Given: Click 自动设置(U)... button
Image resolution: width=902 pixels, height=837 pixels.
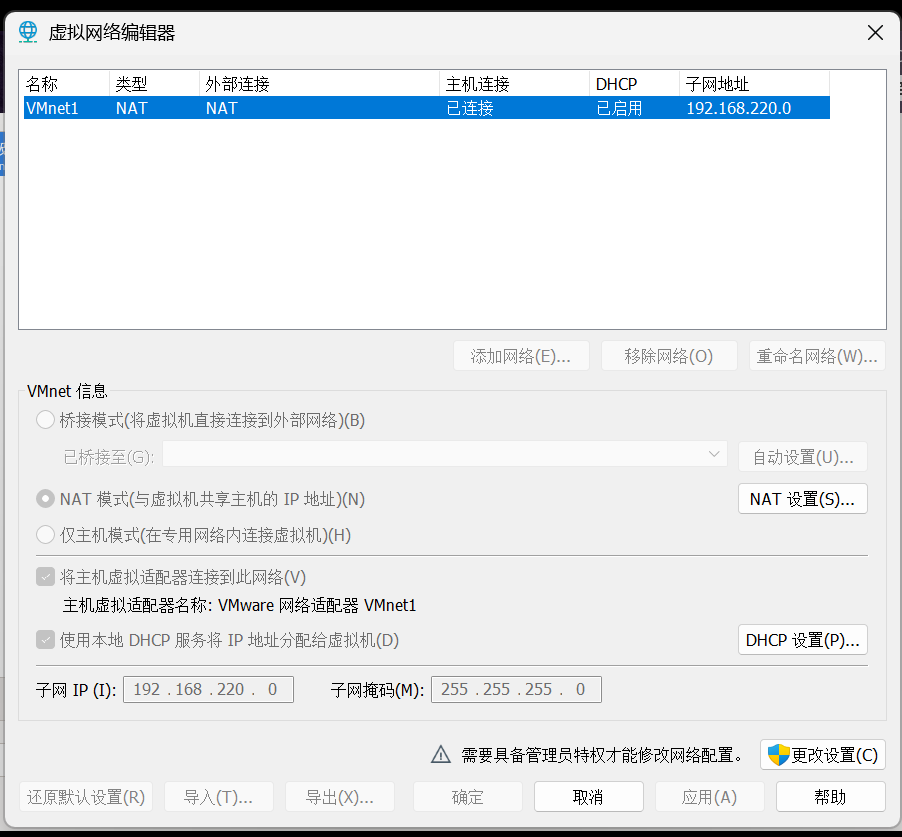Looking at the screenshot, I should pos(802,457).
